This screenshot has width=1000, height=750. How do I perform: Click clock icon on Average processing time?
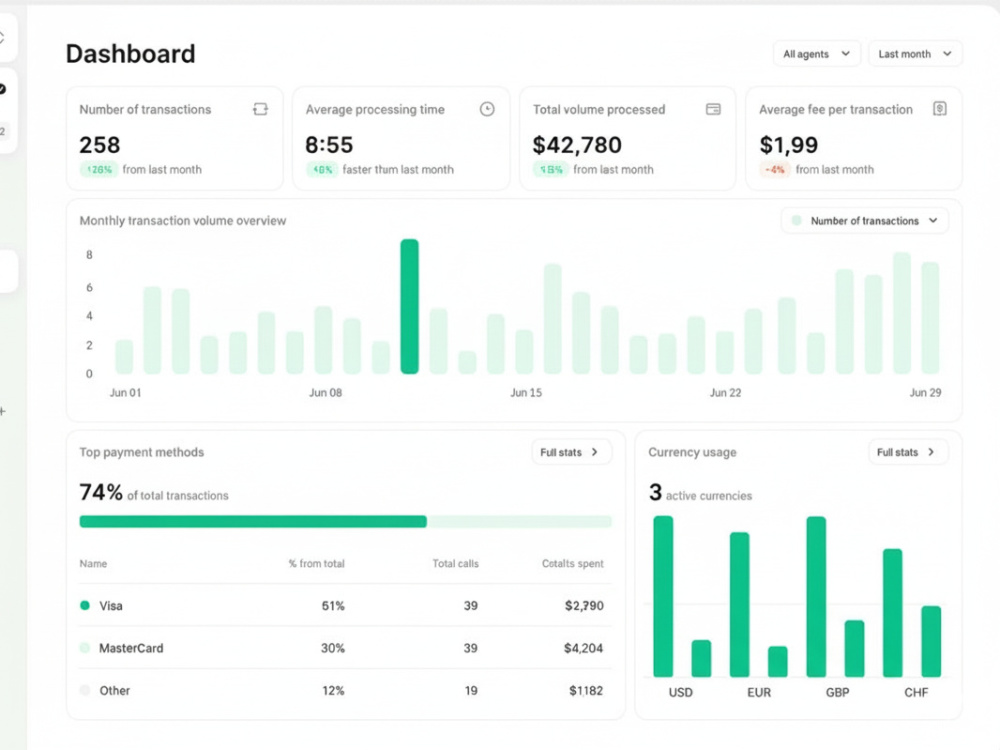[487, 109]
